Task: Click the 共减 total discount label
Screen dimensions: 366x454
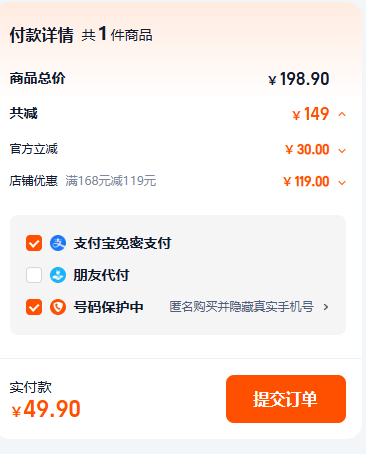Action: click(24, 113)
